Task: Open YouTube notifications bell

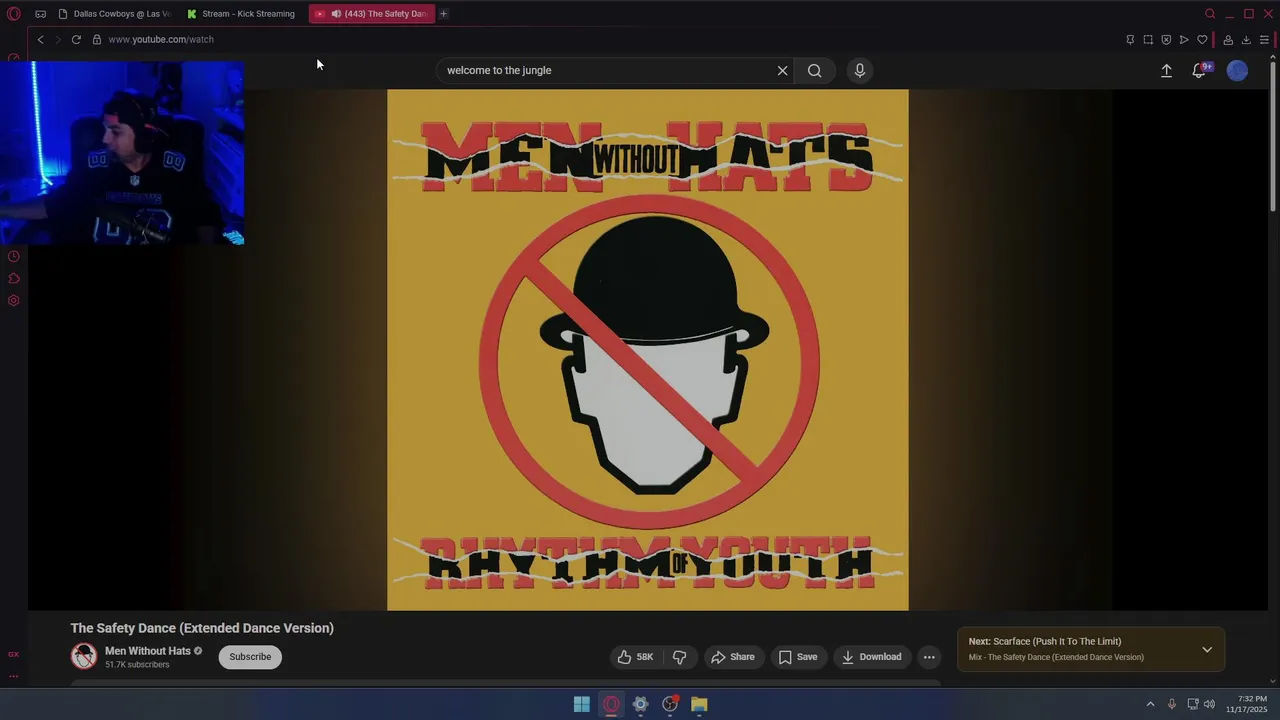Action: coord(1199,70)
